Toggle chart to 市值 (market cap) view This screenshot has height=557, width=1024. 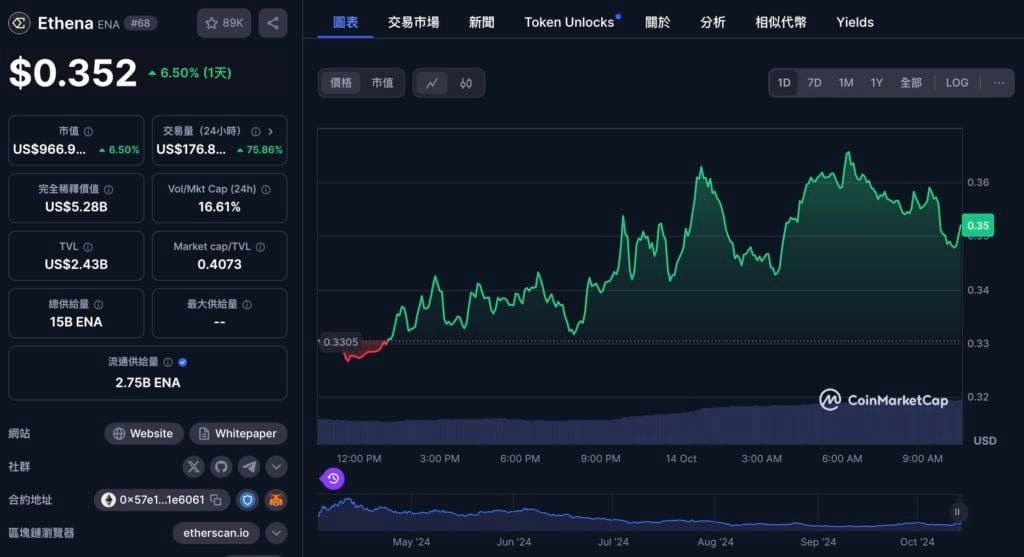(x=382, y=83)
